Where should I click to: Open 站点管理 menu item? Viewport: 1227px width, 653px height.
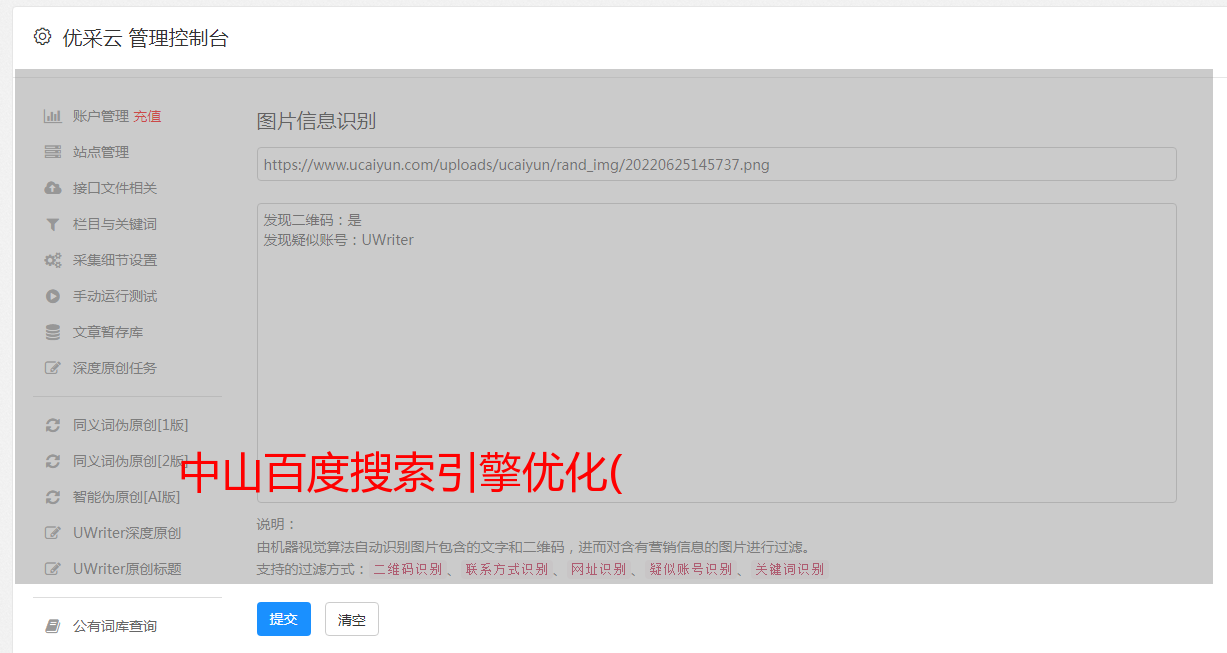coord(101,152)
